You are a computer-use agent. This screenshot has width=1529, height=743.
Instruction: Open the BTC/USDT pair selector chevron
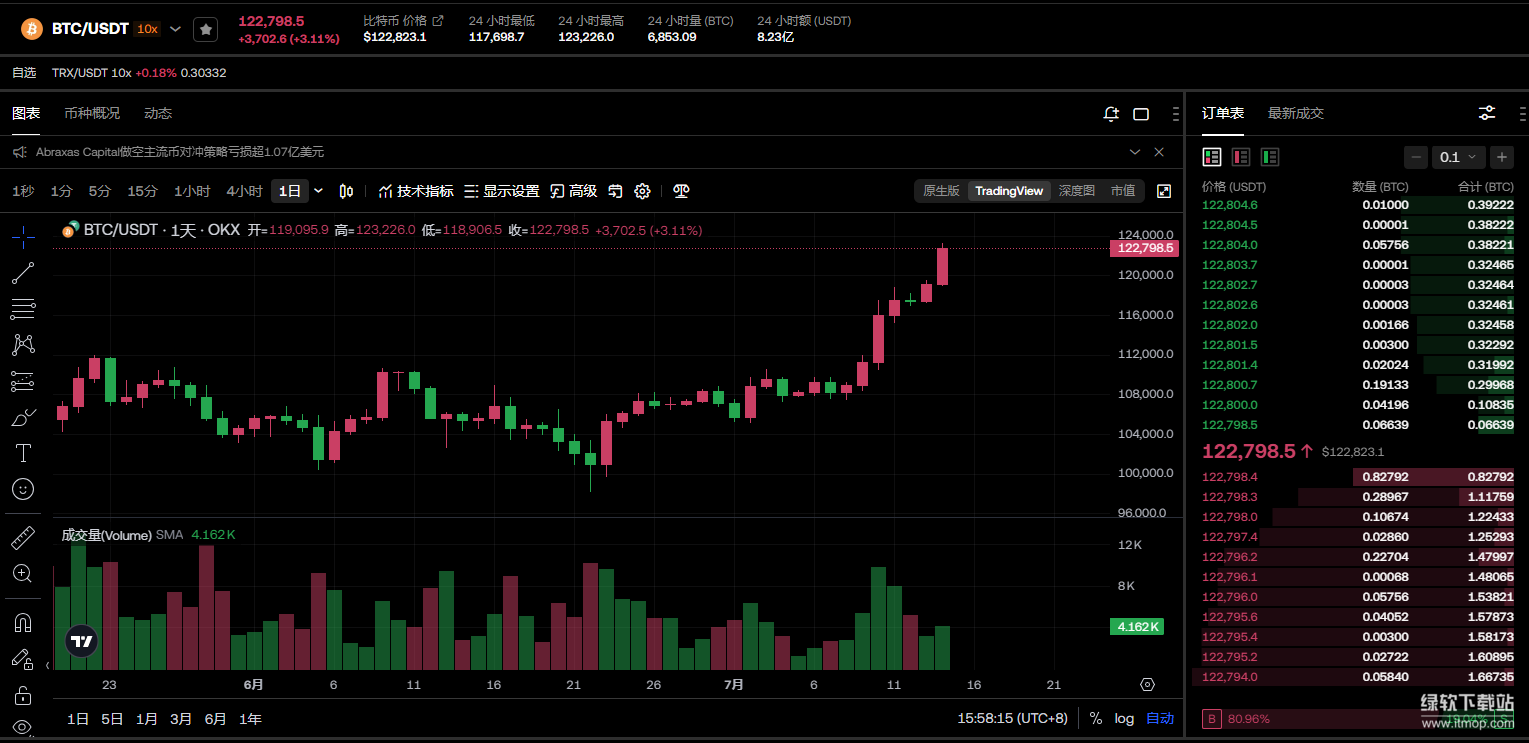click(x=176, y=29)
